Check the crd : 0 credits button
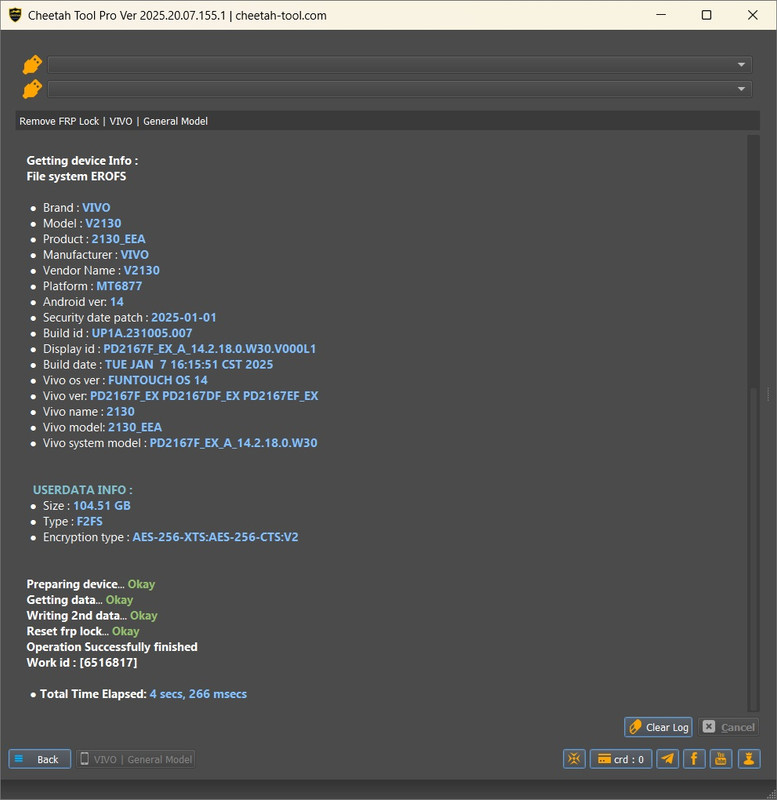The width and height of the screenshot is (777, 800). click(x=621, y=759)
